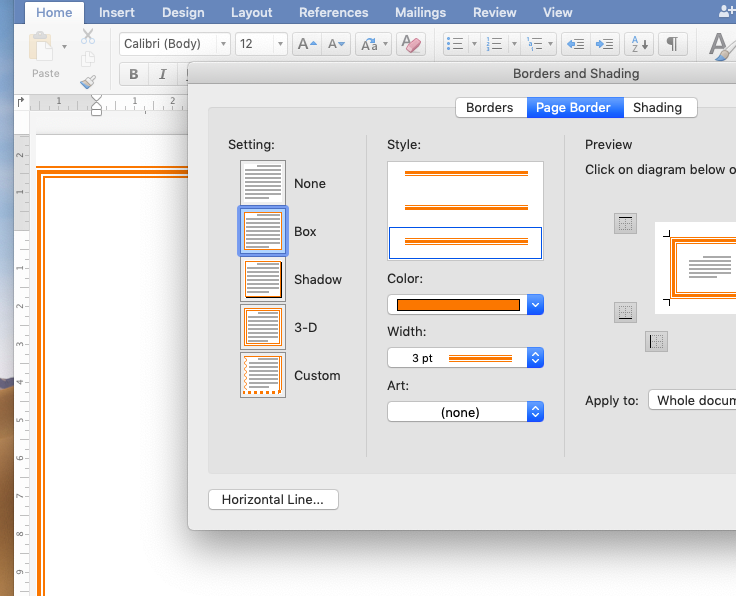Select the None border setting
This screenshot has height=596, width=736.
point(263,183)
